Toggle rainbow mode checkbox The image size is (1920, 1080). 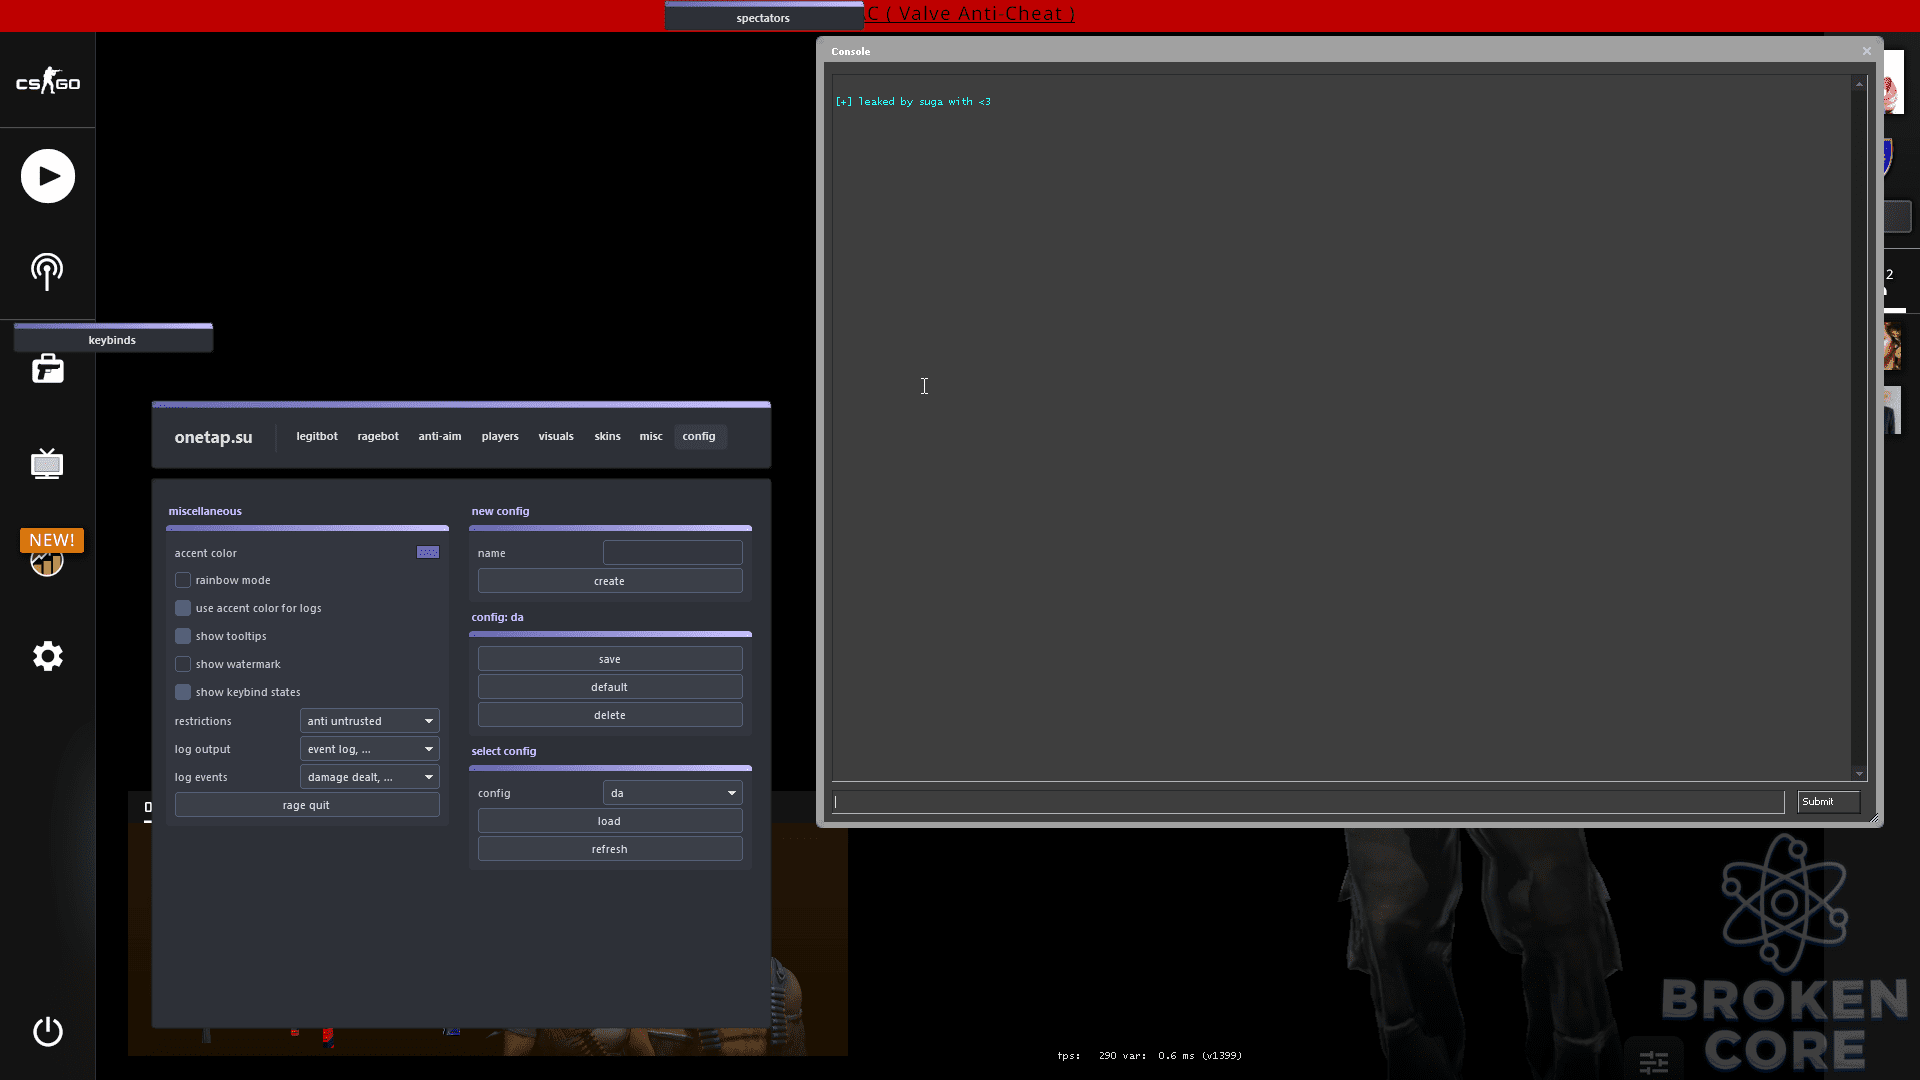(183, 580)
